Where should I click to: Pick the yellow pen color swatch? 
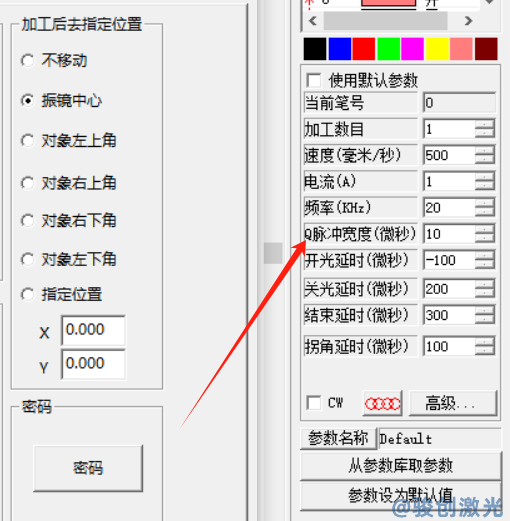tap(437, 49)
